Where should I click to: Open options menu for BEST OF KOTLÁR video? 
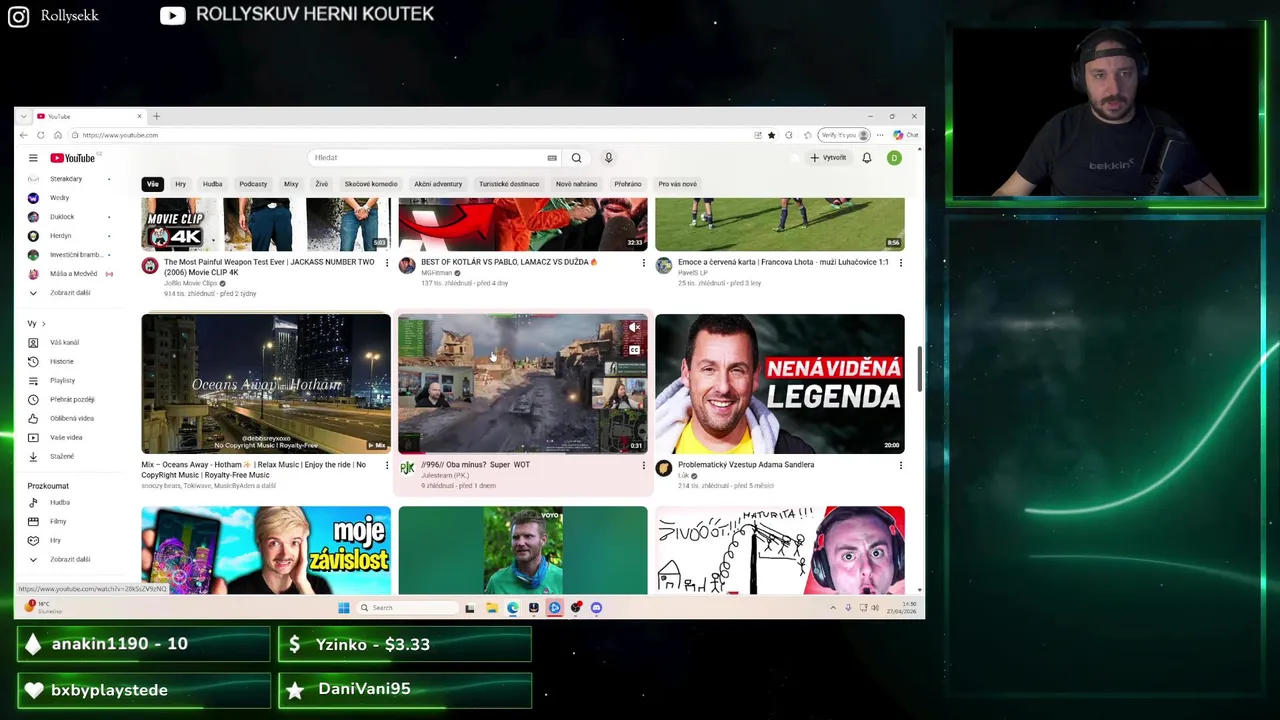643,263
